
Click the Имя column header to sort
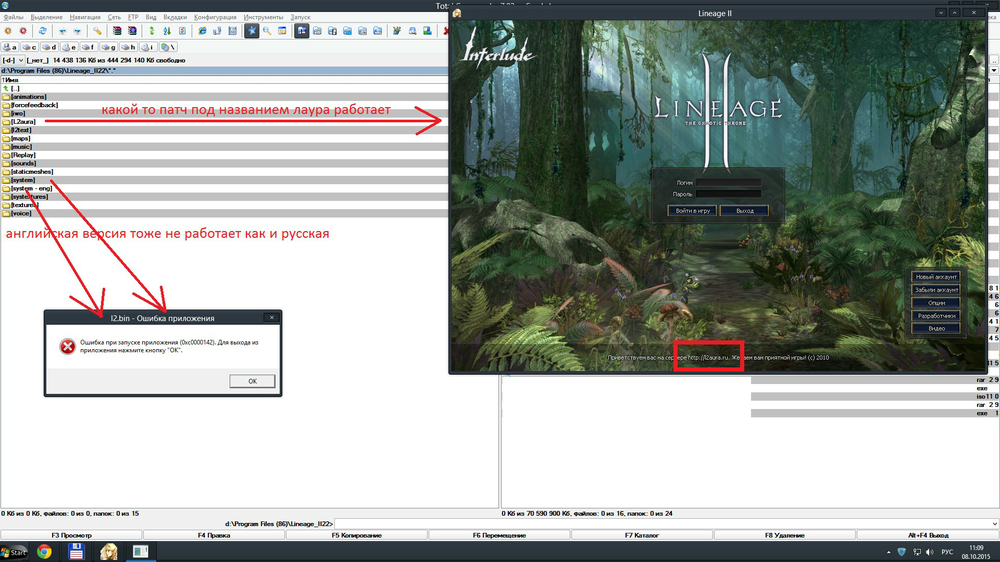(x=11, y=80)
